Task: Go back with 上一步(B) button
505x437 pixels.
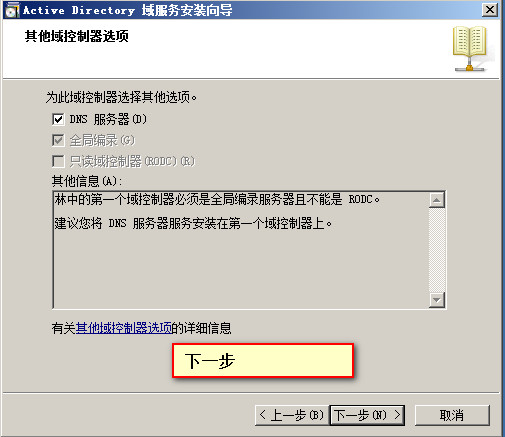Action: click(x=292, y=415)
